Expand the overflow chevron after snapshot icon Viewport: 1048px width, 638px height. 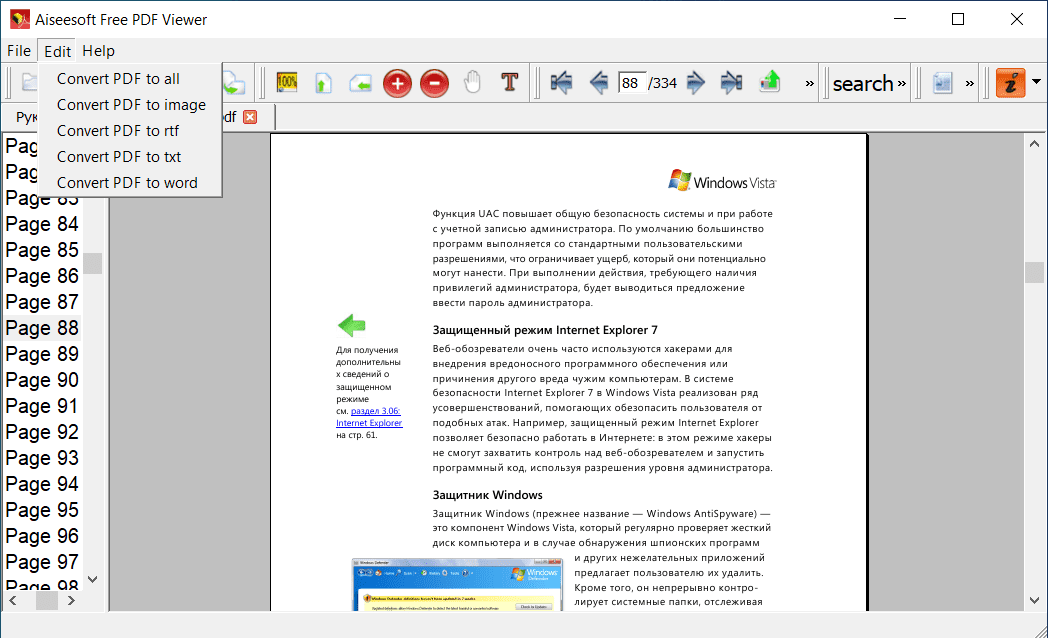click(x=970, y=84)
